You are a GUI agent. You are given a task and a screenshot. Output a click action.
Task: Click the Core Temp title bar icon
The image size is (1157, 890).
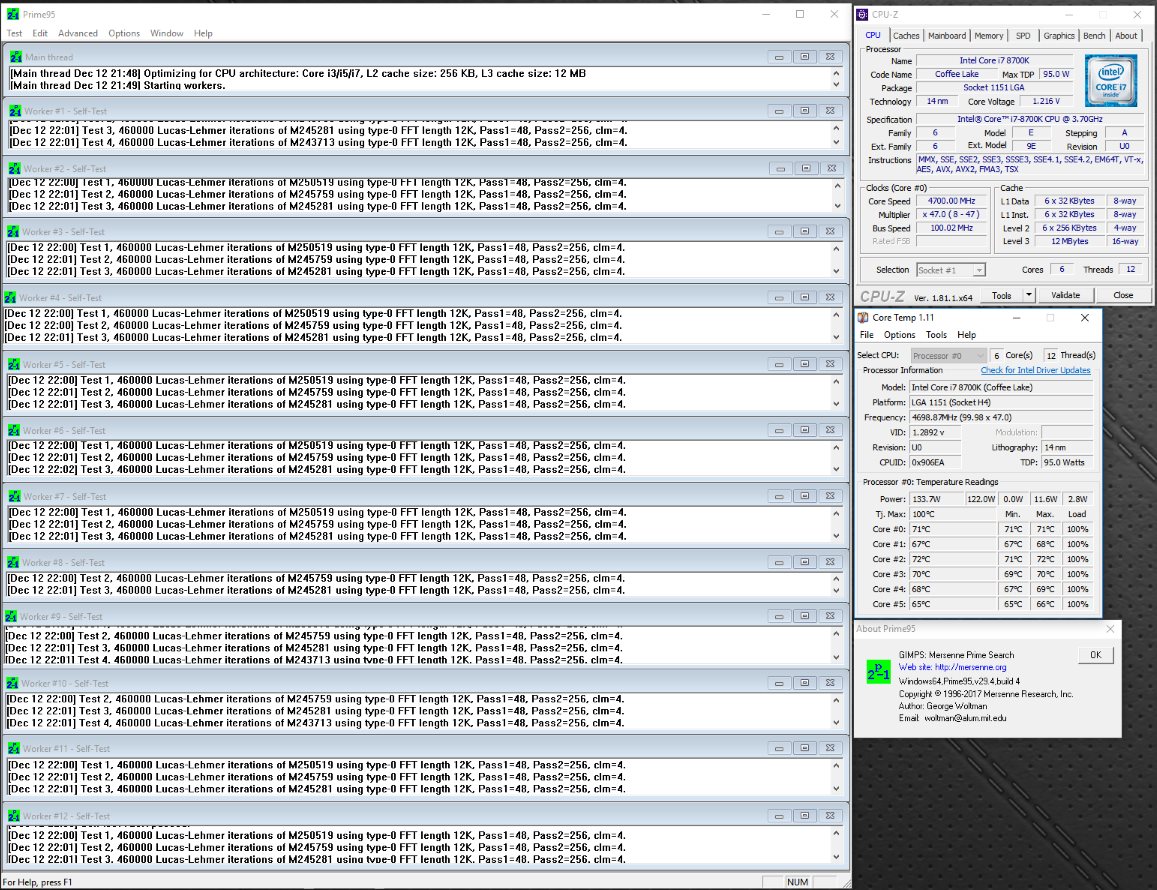863,317
